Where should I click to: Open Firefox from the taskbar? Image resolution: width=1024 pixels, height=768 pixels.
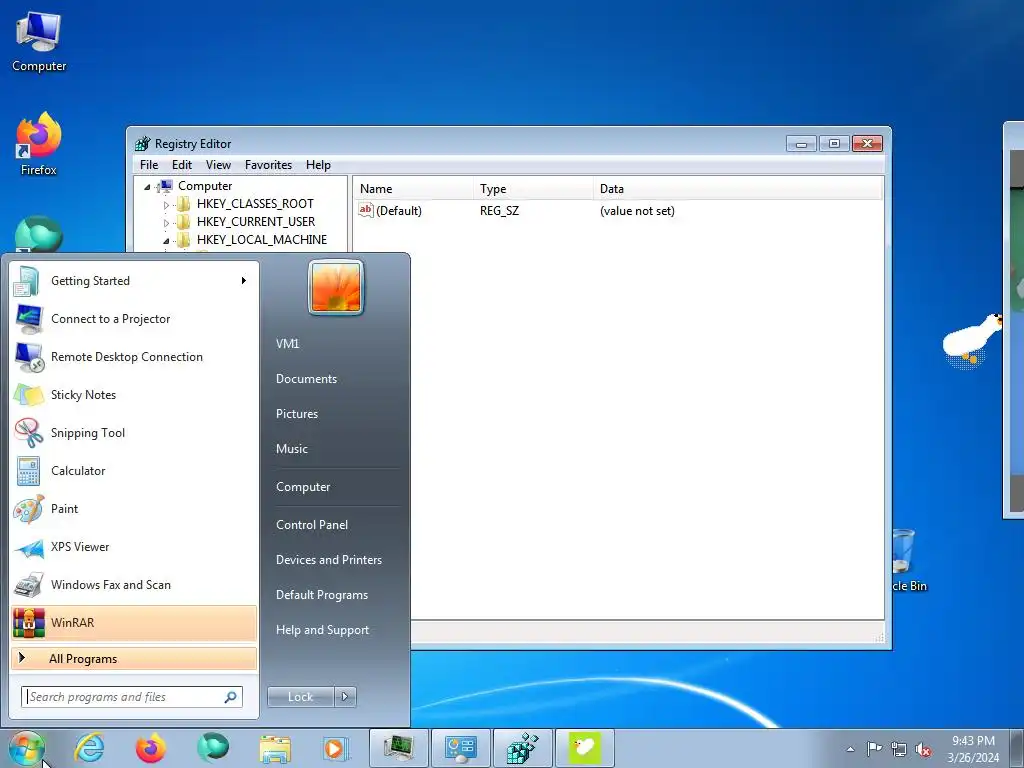(151, 748)
